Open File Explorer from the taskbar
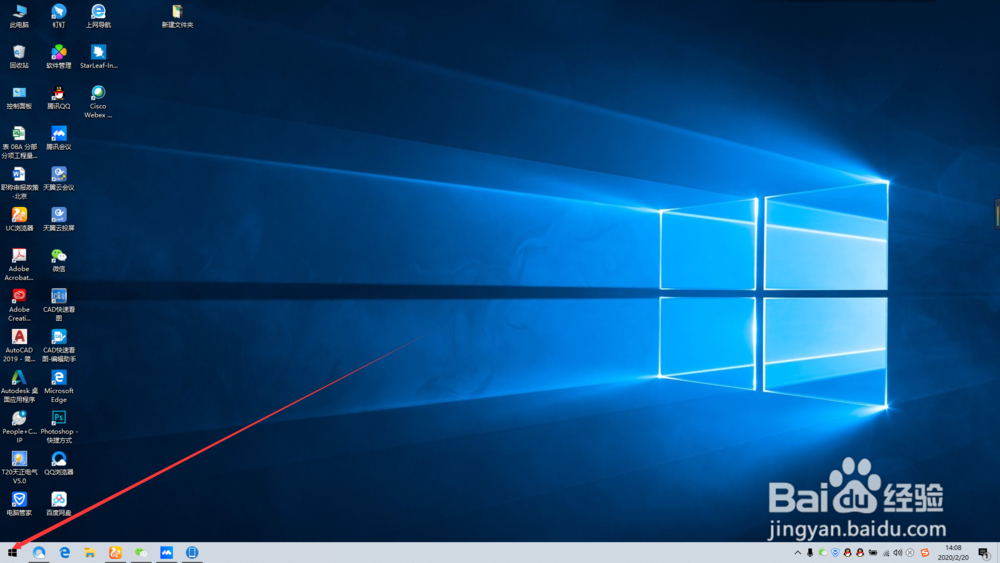The image size is (1000, 563). pos(90,553)
